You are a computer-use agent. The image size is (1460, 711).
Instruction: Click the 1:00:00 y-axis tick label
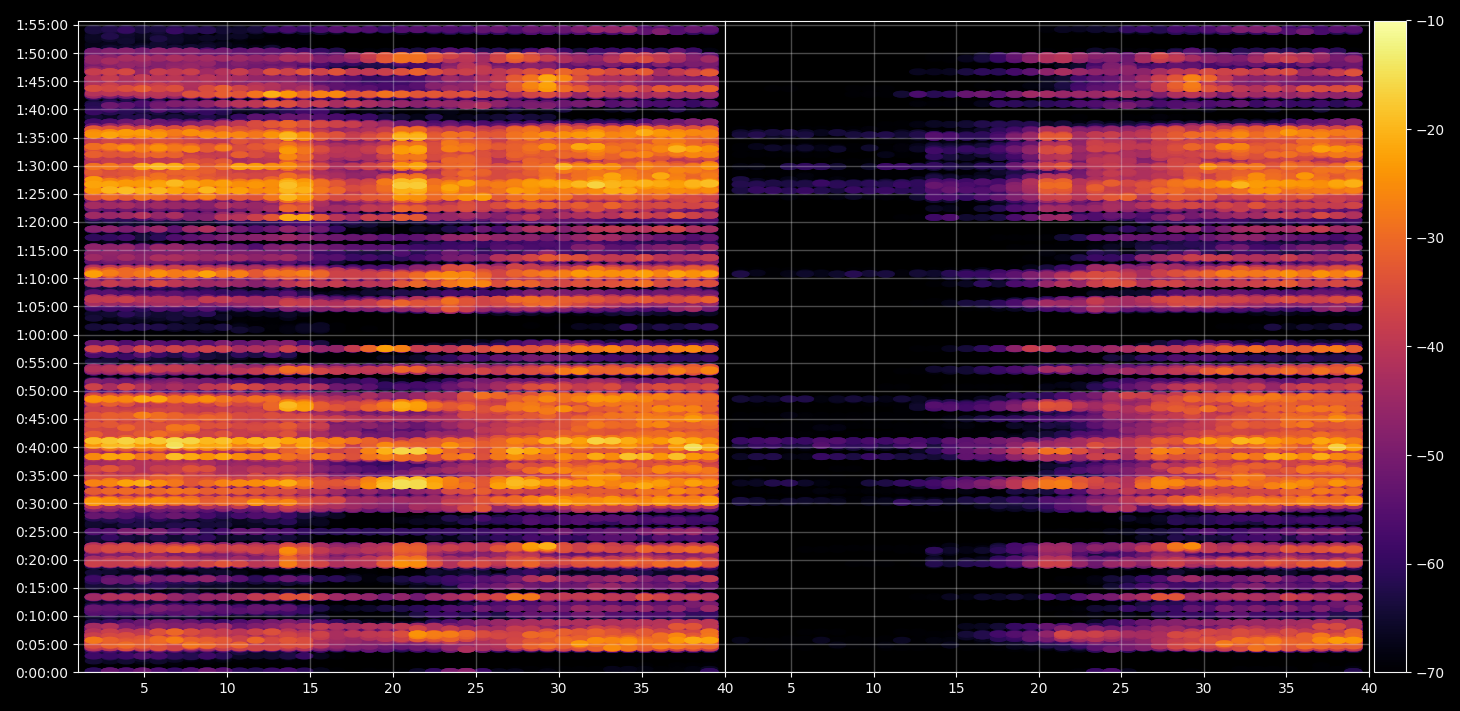tap(42, 335)
